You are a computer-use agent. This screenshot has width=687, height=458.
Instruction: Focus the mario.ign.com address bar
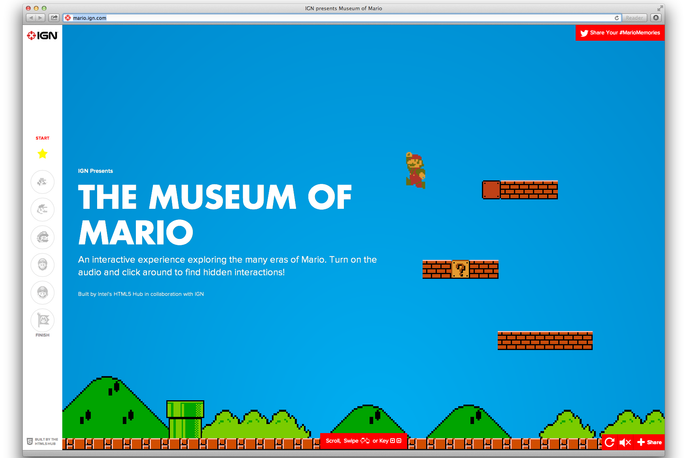[x=330, y=18]
